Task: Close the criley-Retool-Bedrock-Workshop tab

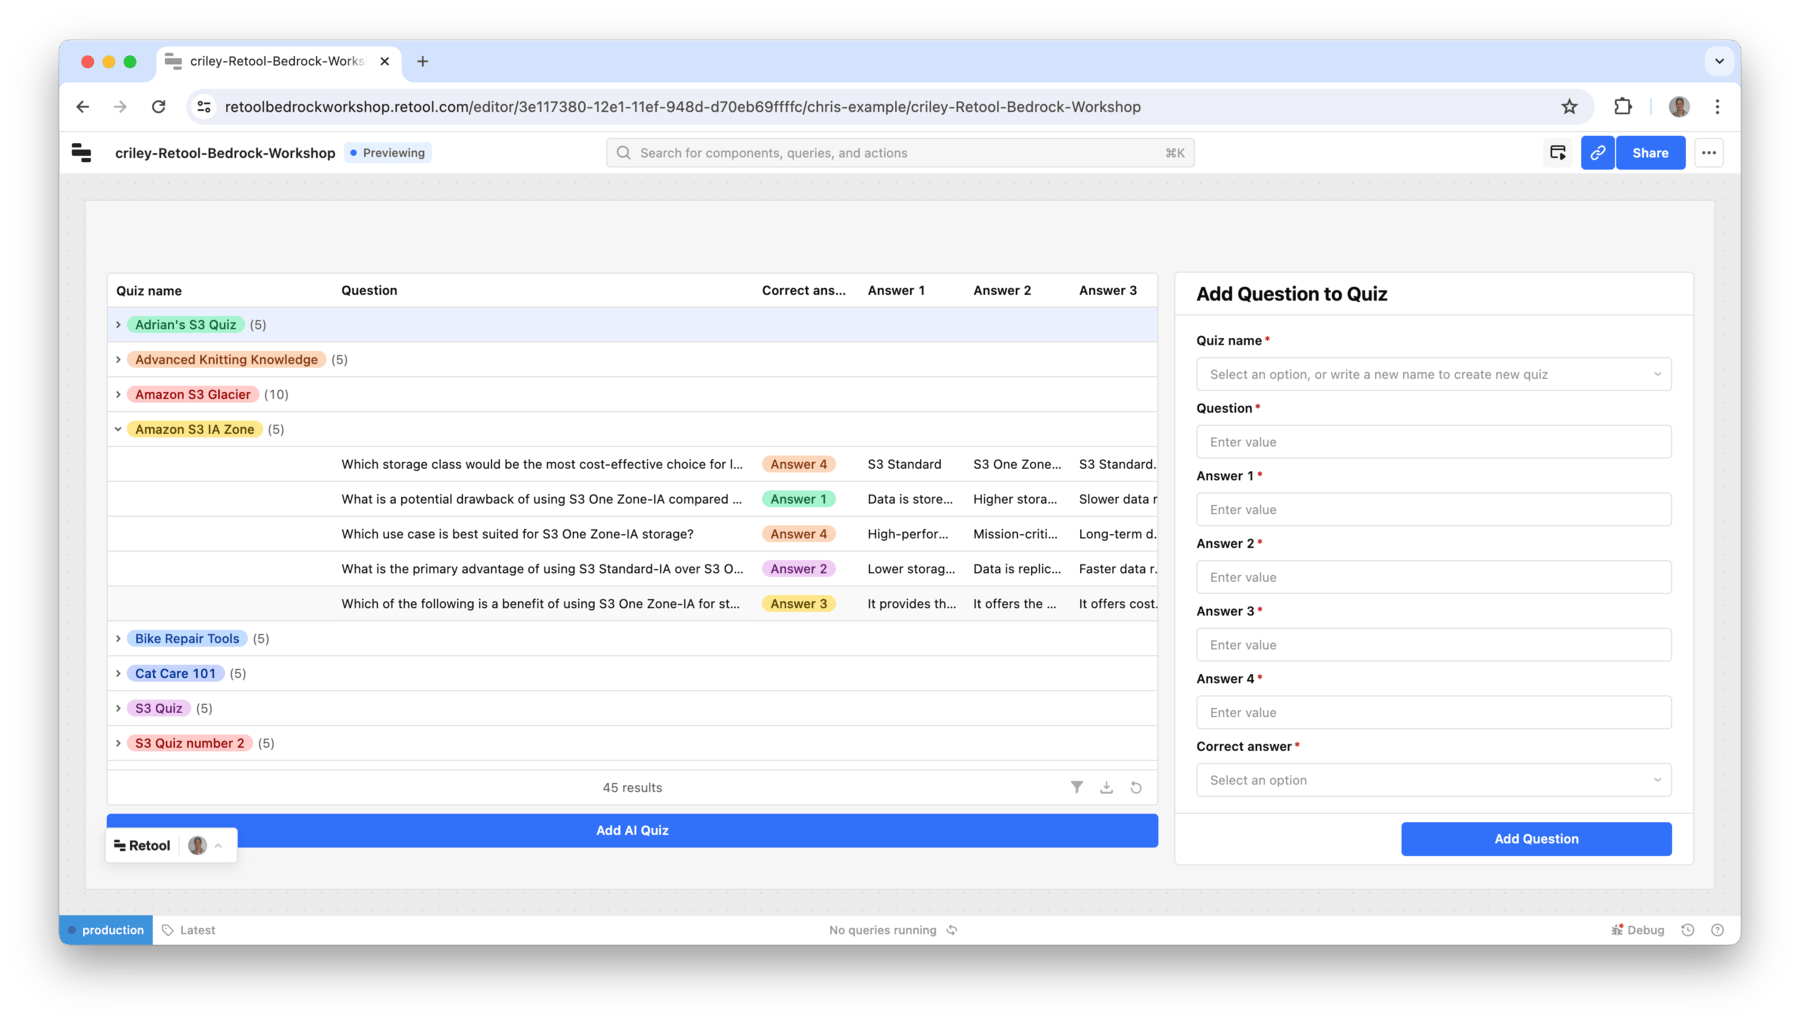Action: click(385, 62)
